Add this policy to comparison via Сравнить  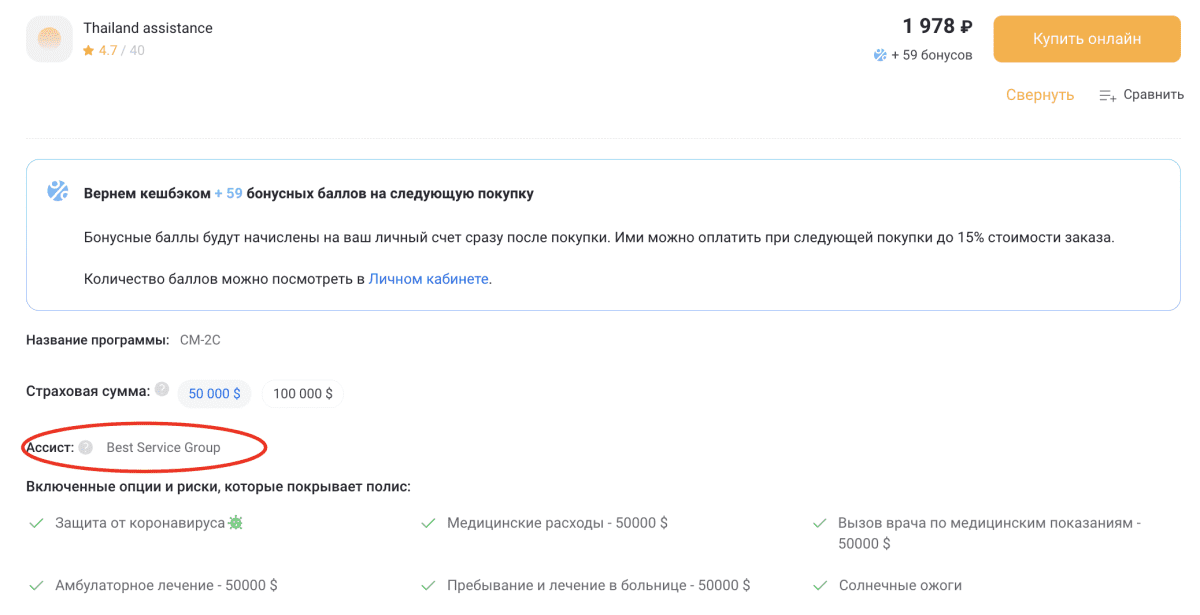coord(1141,95)
